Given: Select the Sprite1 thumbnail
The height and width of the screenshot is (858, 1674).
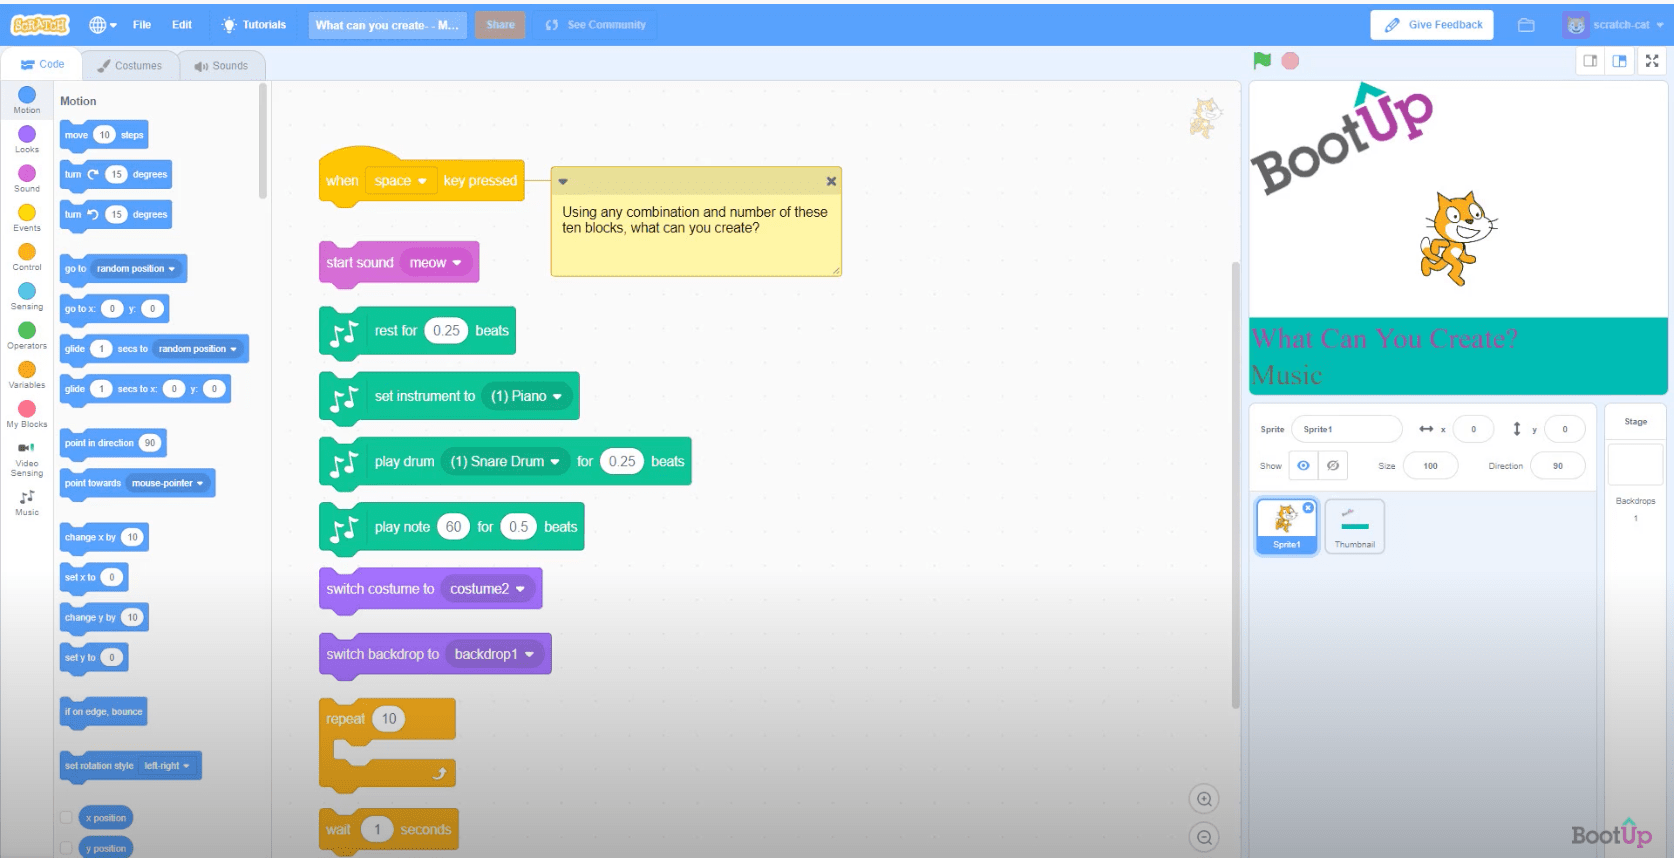Looking at the screenshot, I should point(1287,526).
